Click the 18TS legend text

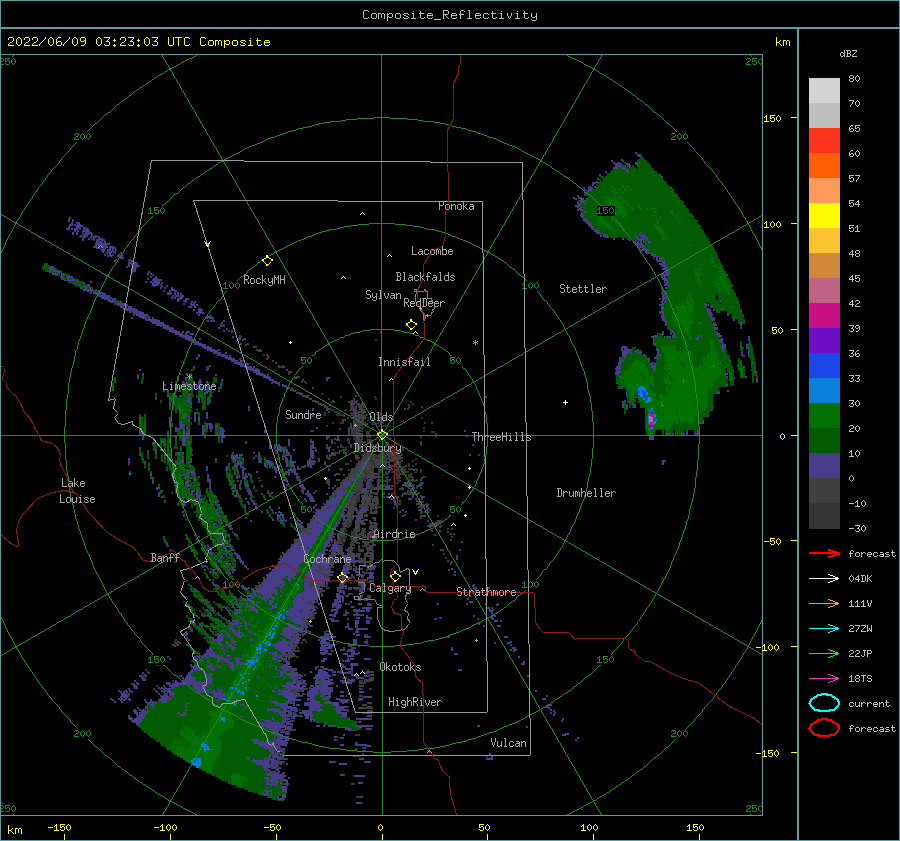860,679
